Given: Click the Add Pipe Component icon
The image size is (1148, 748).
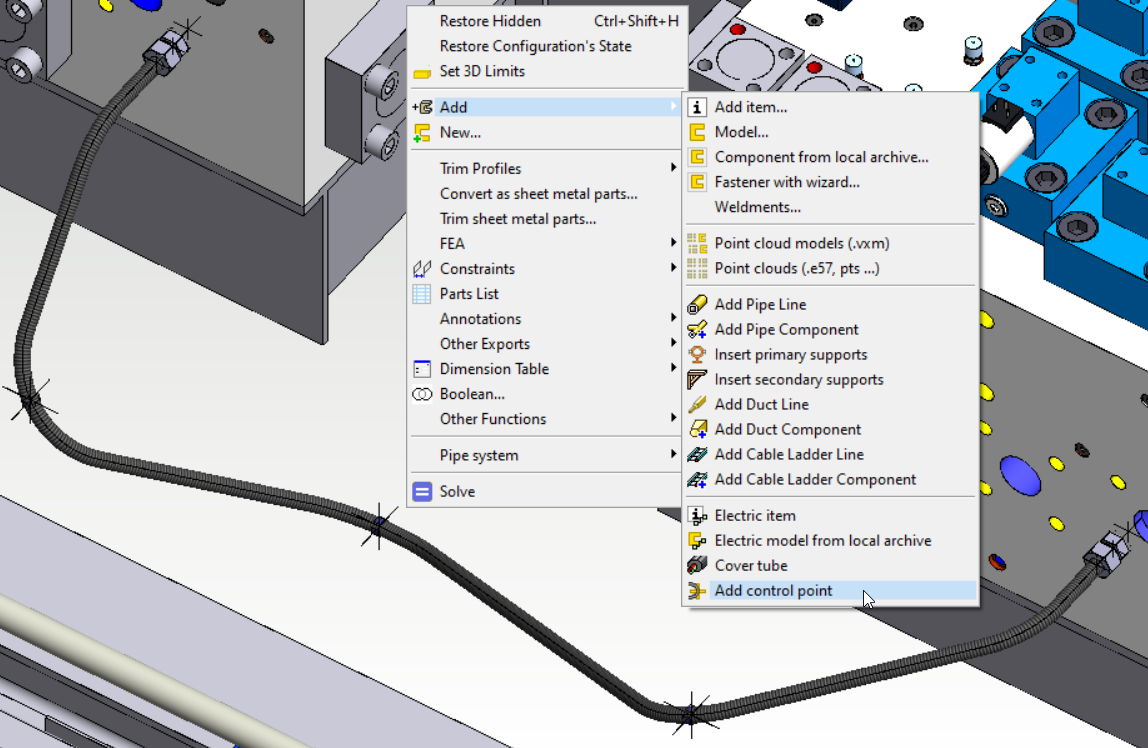Looking at the screenshot, I should point(697,329).
